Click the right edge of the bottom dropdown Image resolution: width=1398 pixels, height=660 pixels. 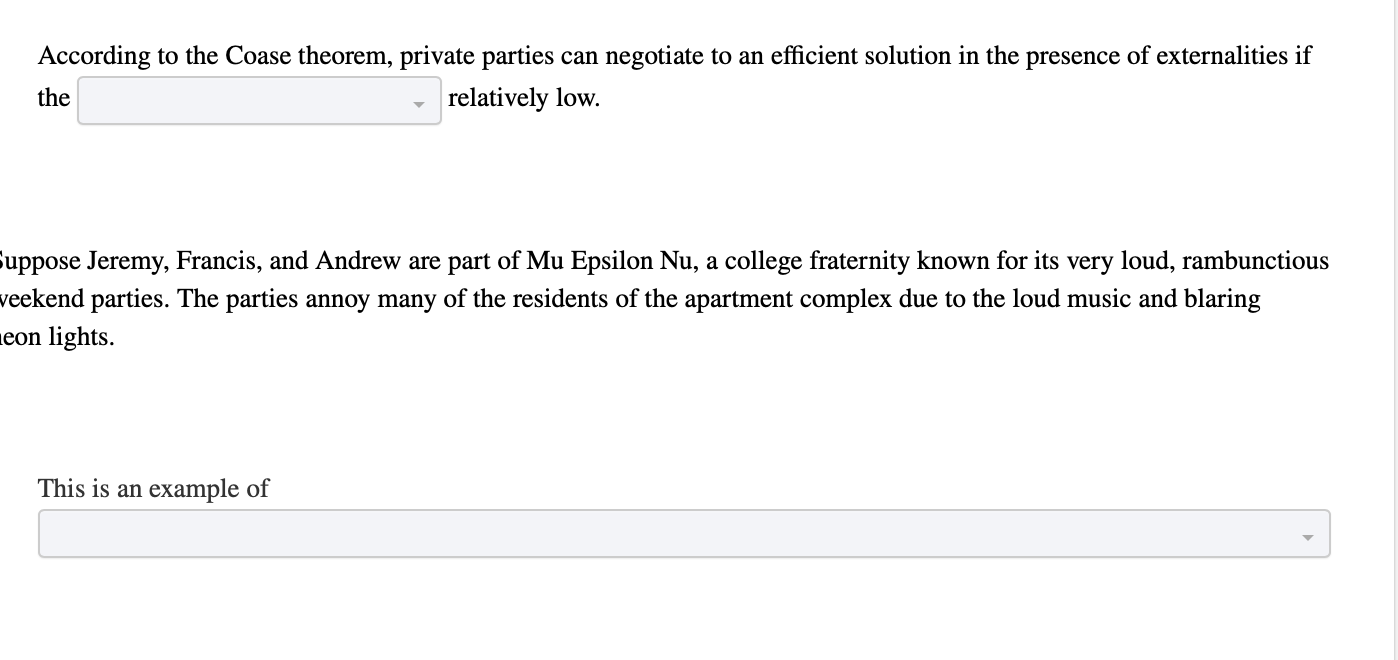pyautogui.click(x=1325, y=533)
